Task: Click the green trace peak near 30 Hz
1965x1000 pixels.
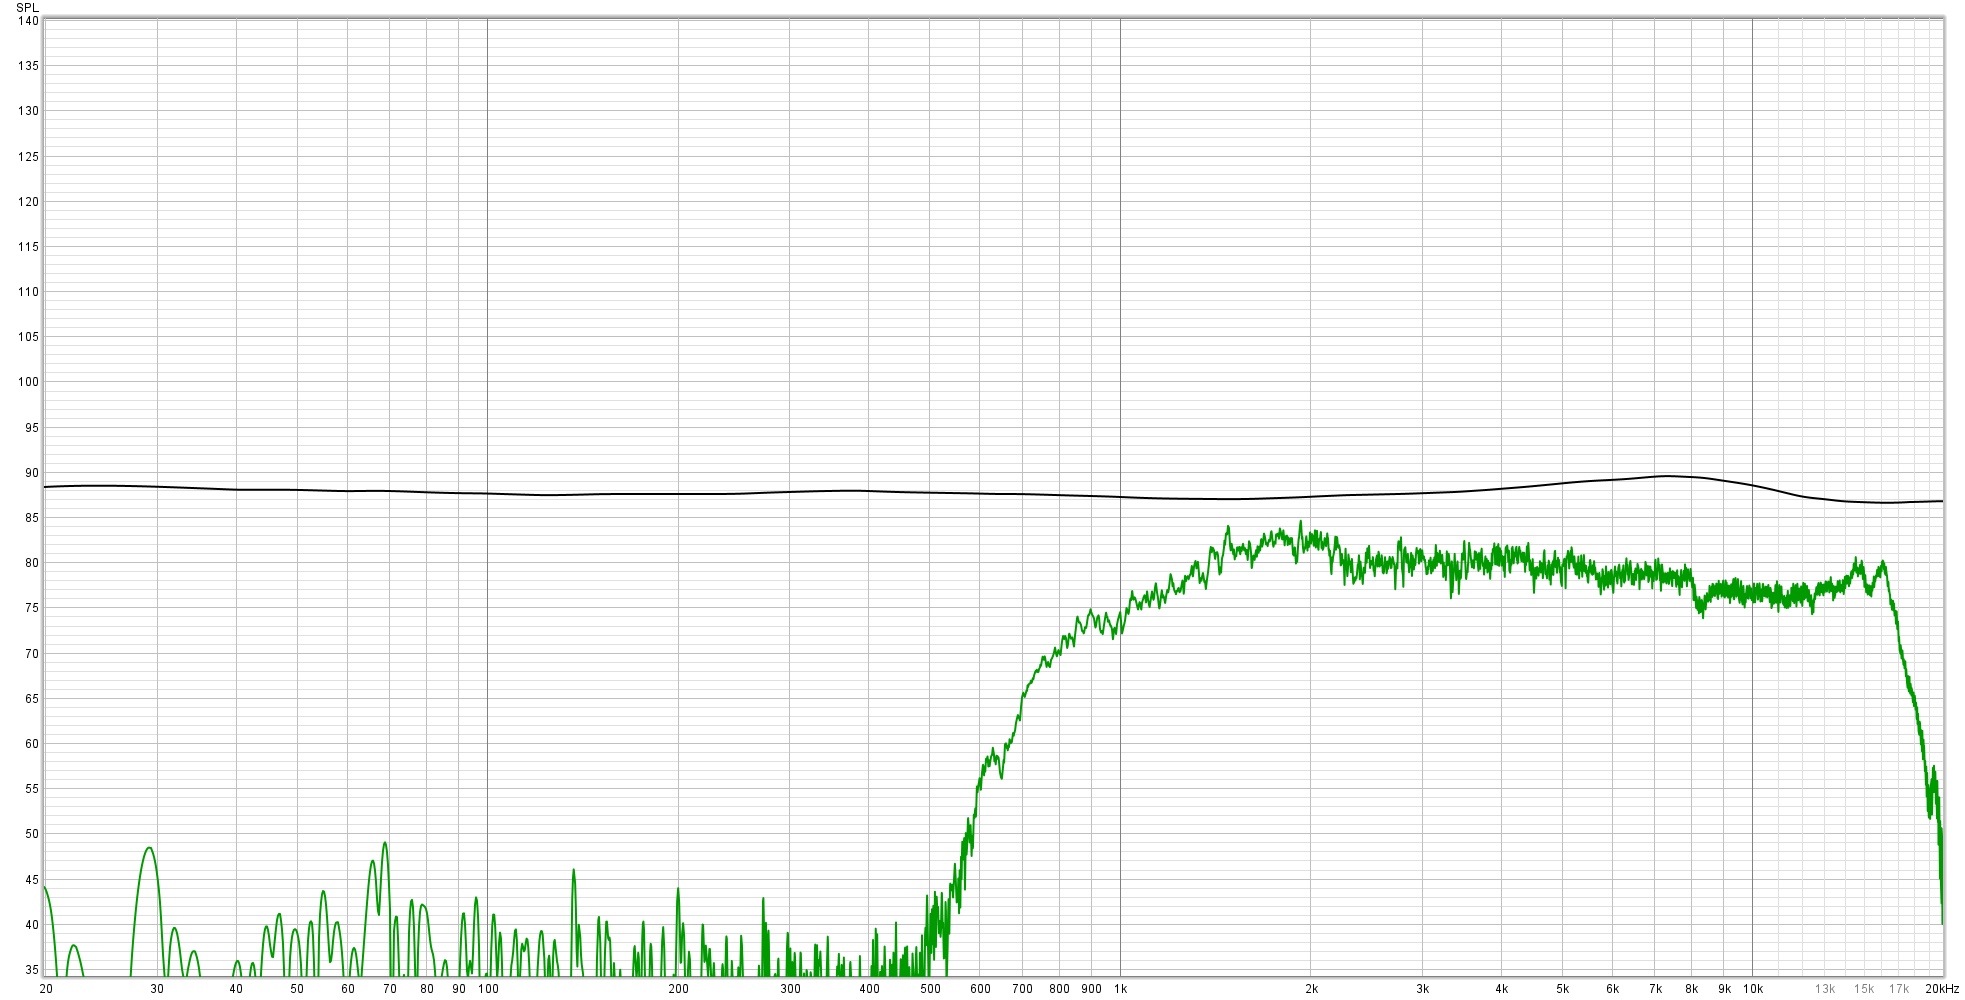Action: tap(149, 848)
